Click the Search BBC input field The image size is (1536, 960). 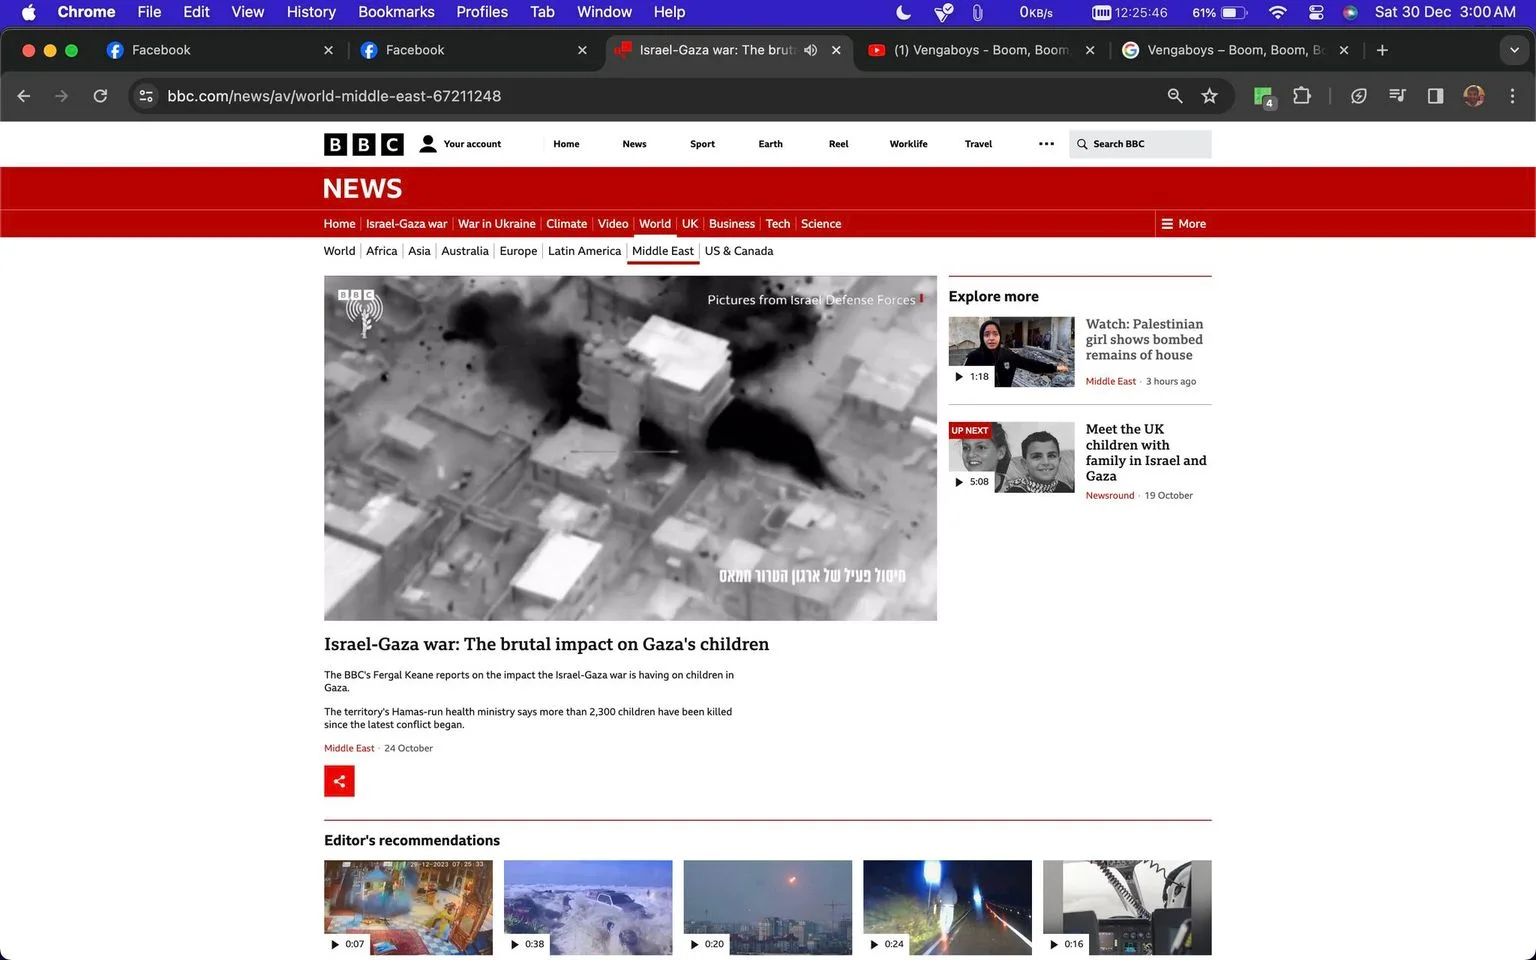[x=1140, y=144]
